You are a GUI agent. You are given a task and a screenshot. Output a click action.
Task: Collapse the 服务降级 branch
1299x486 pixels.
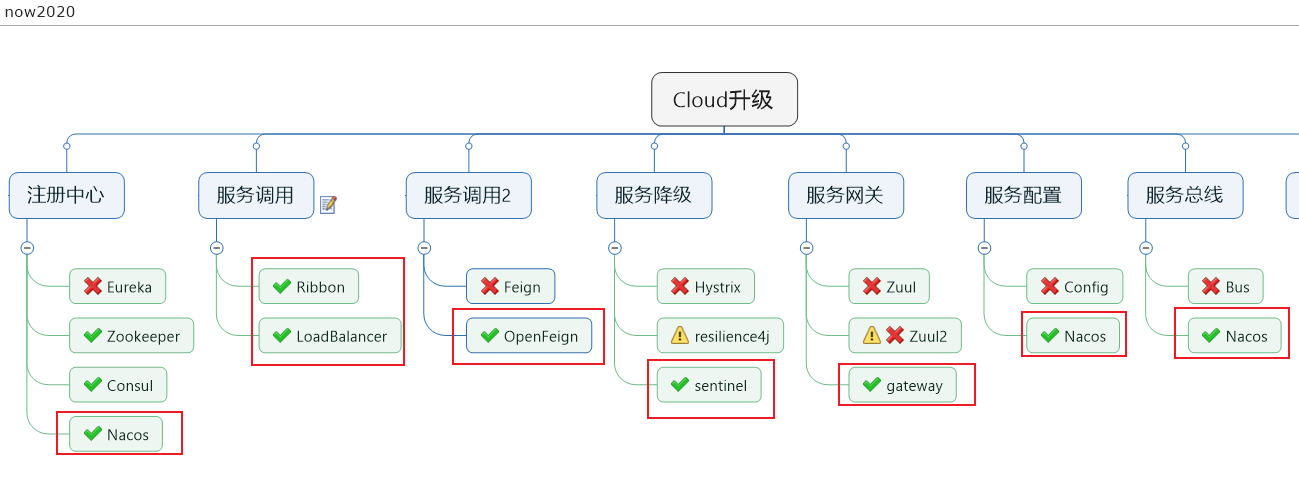click(614, 248)
